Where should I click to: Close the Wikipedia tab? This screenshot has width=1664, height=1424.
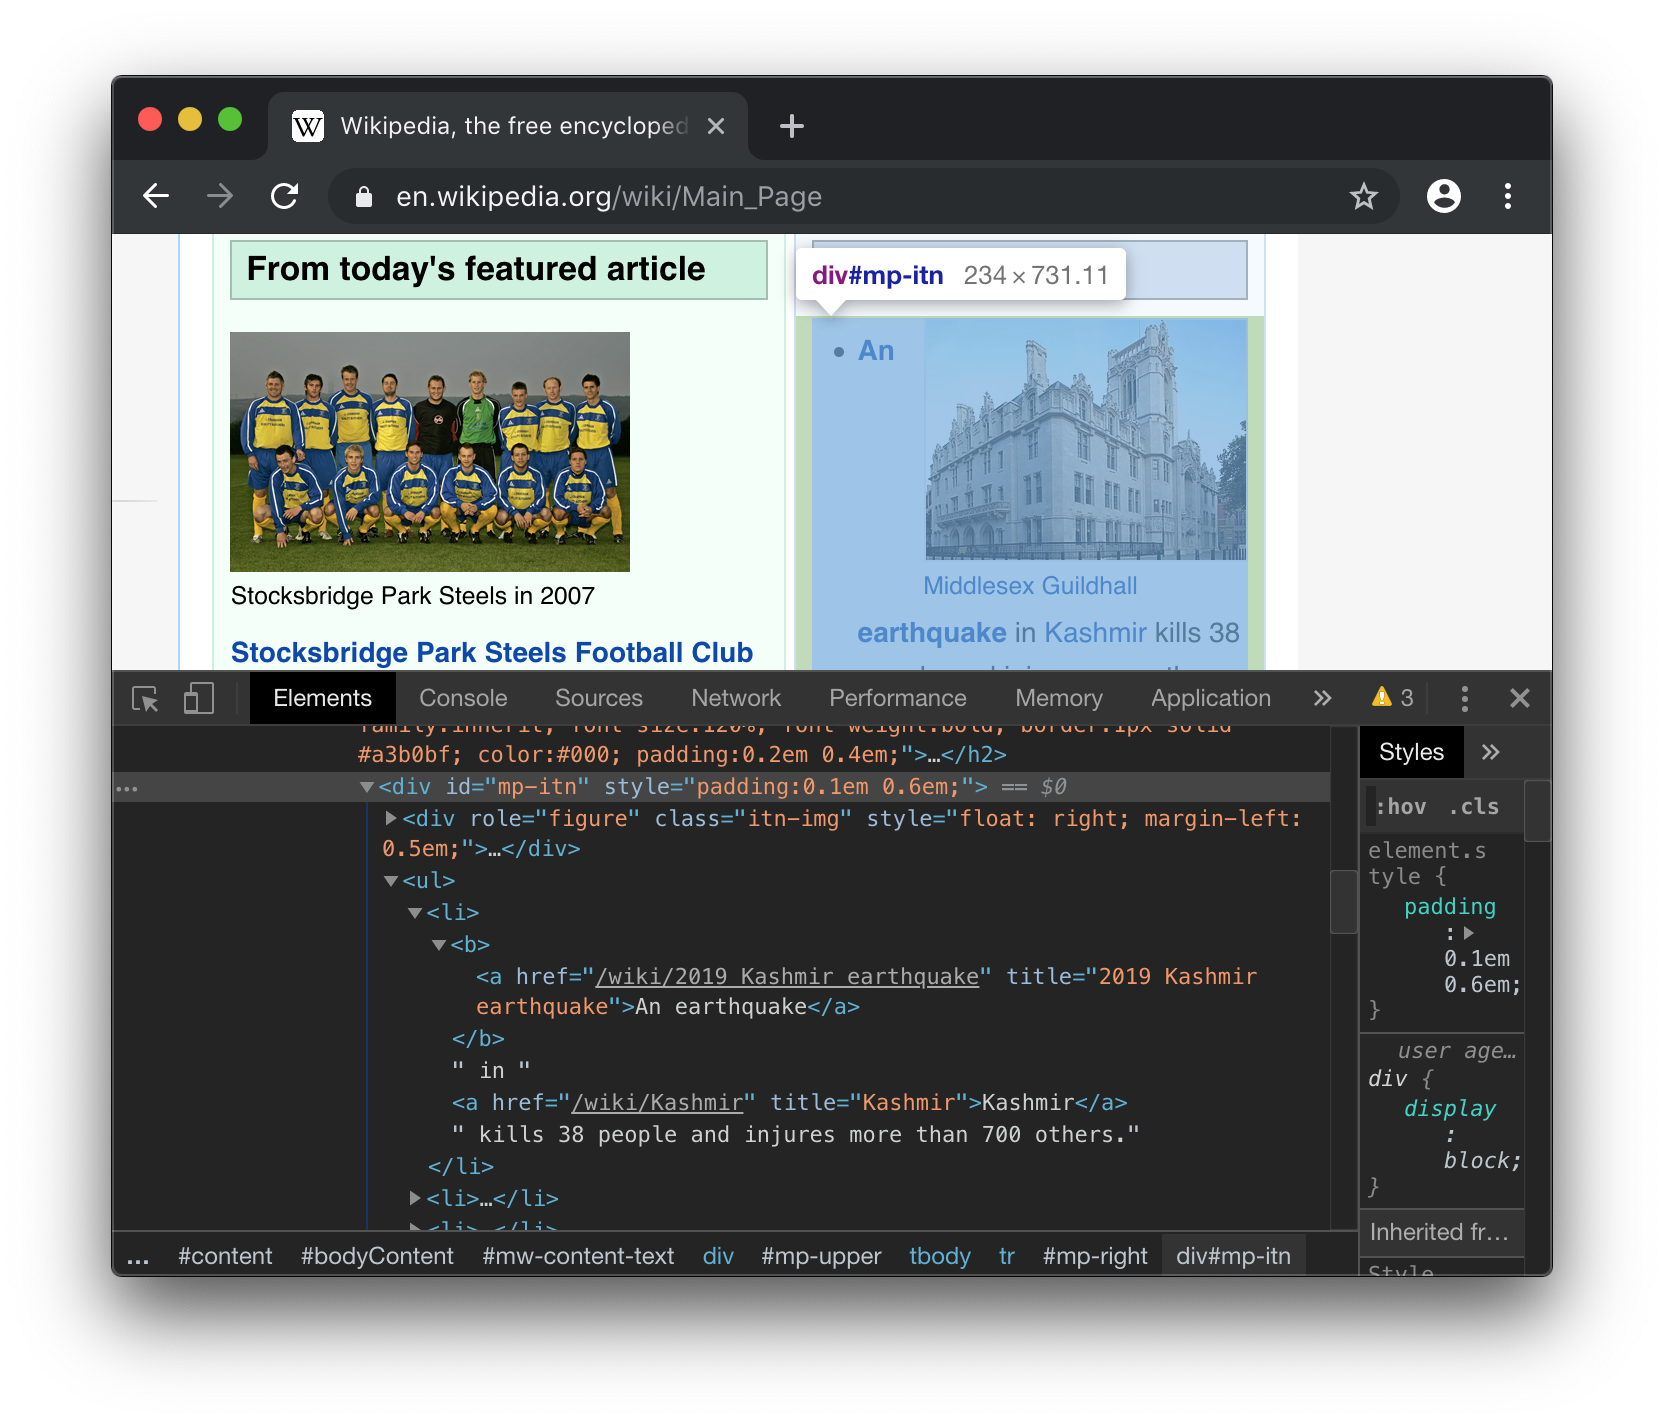[x=716, y=126]
